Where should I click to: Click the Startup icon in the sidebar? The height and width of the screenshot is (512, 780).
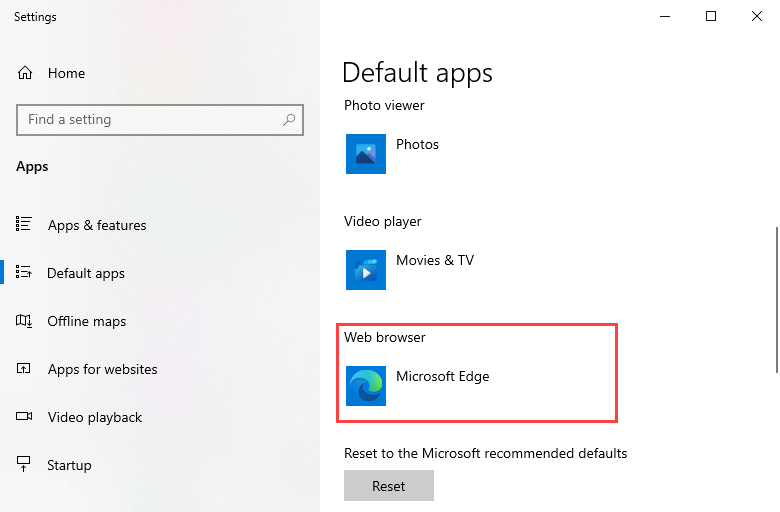(x=25, y=465)
